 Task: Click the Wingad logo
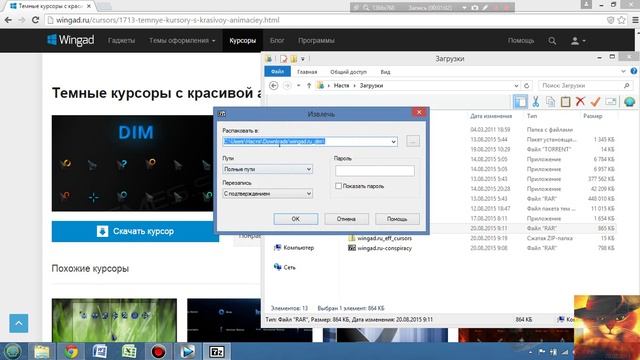[x=71, y=40]
